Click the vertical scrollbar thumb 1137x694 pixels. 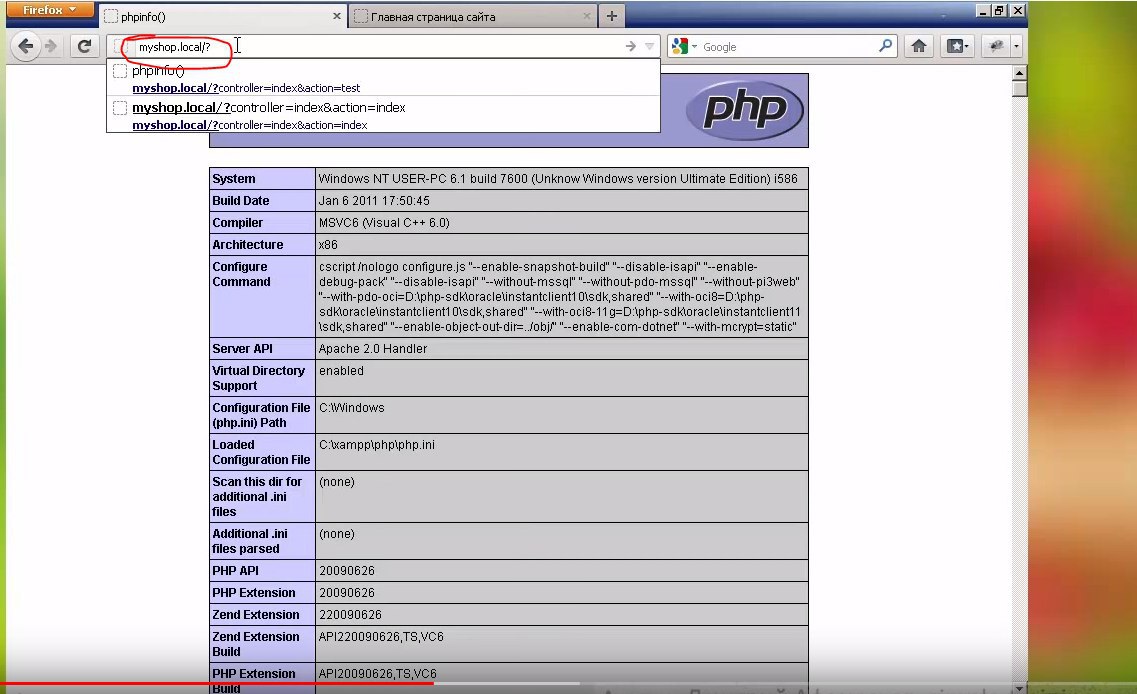[x=1020, y=88]
